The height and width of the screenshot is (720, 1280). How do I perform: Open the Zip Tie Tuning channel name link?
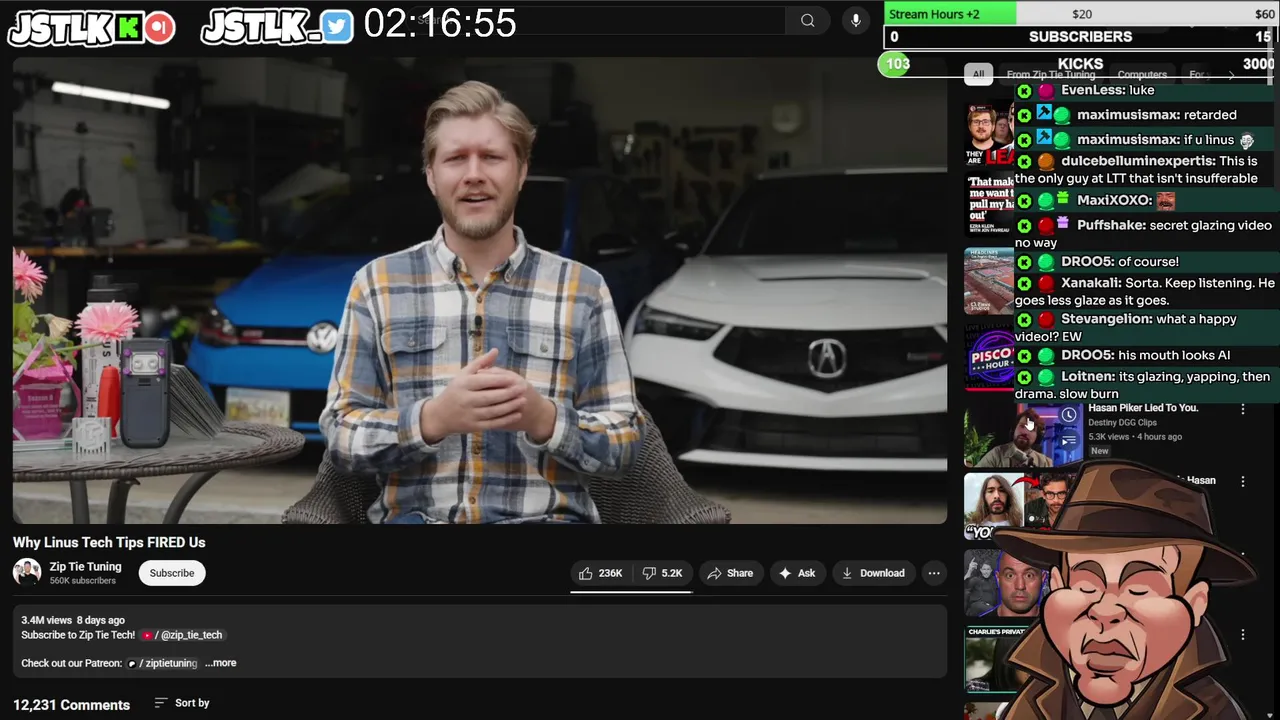point(85,567)
